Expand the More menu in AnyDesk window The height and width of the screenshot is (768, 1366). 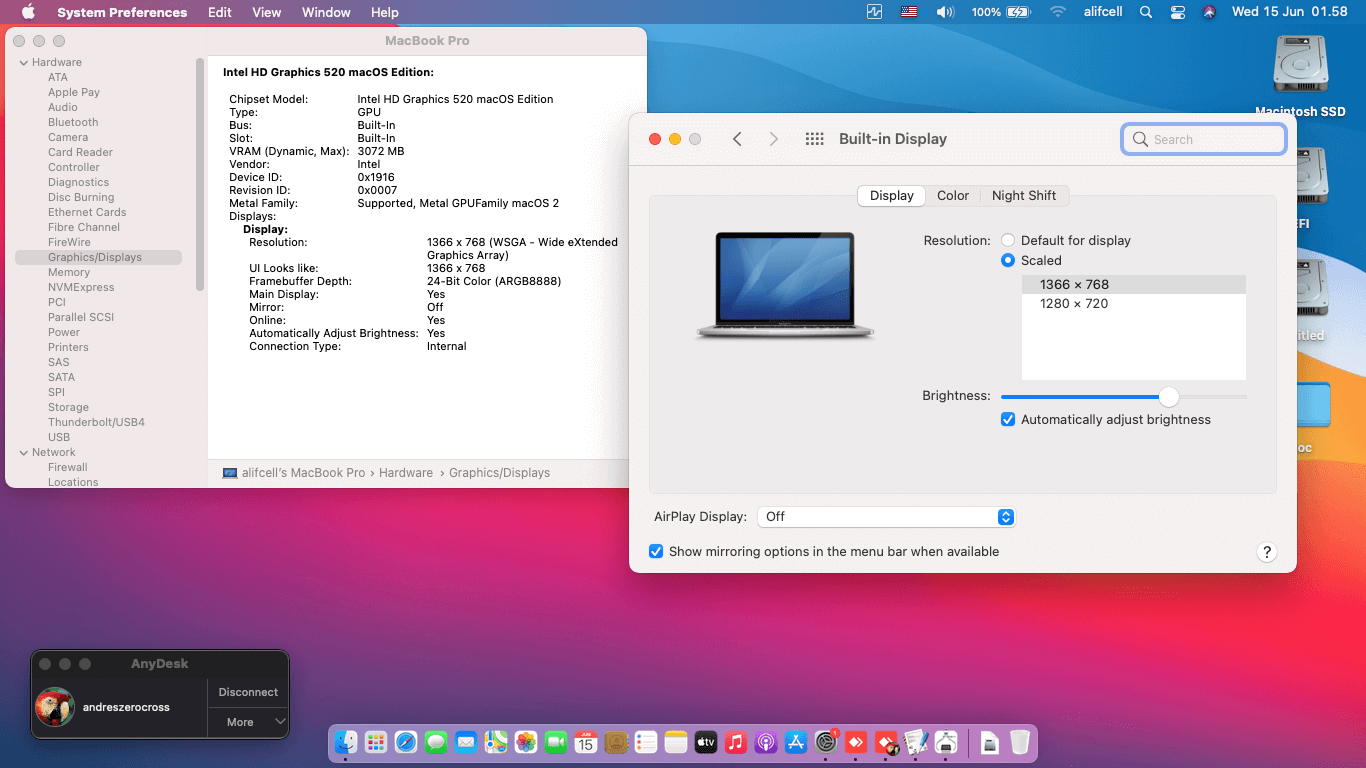coord(248,721)
